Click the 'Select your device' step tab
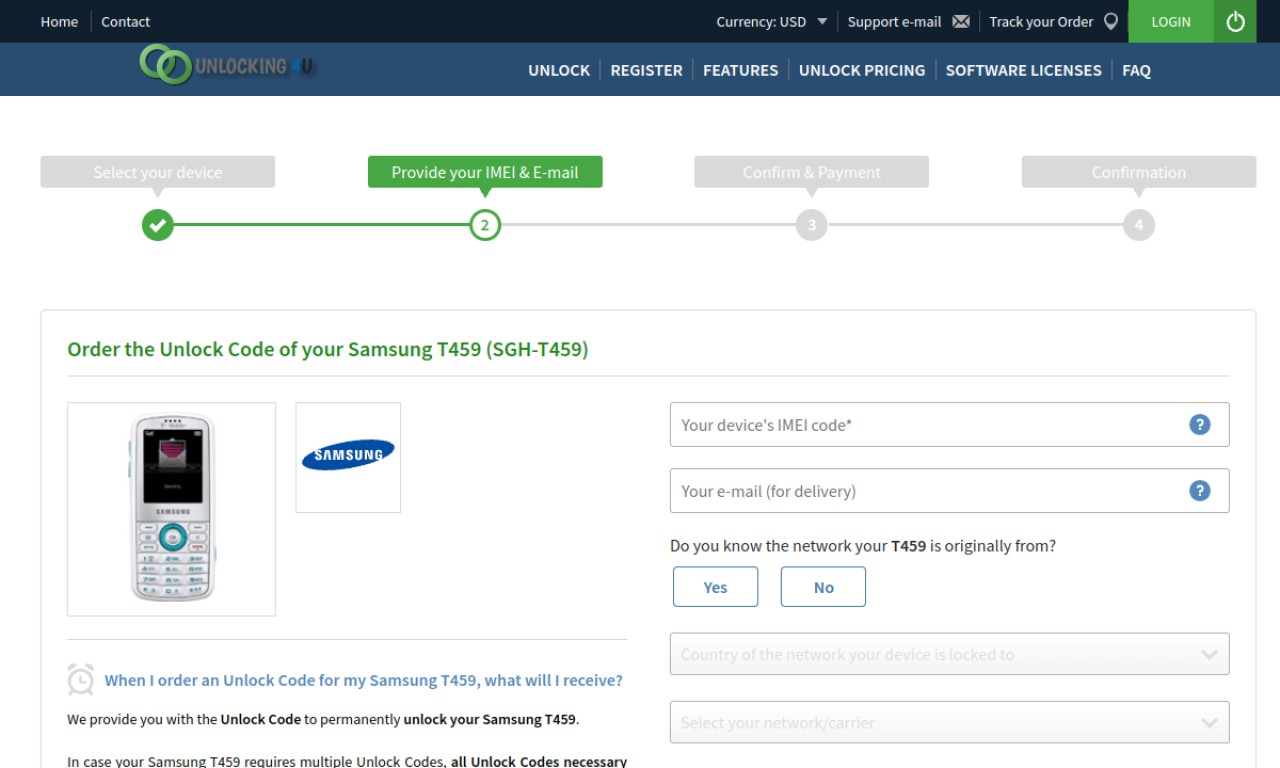Image resolution: width=1280 pixels, height=768 pixels. (x=157, y=172)
